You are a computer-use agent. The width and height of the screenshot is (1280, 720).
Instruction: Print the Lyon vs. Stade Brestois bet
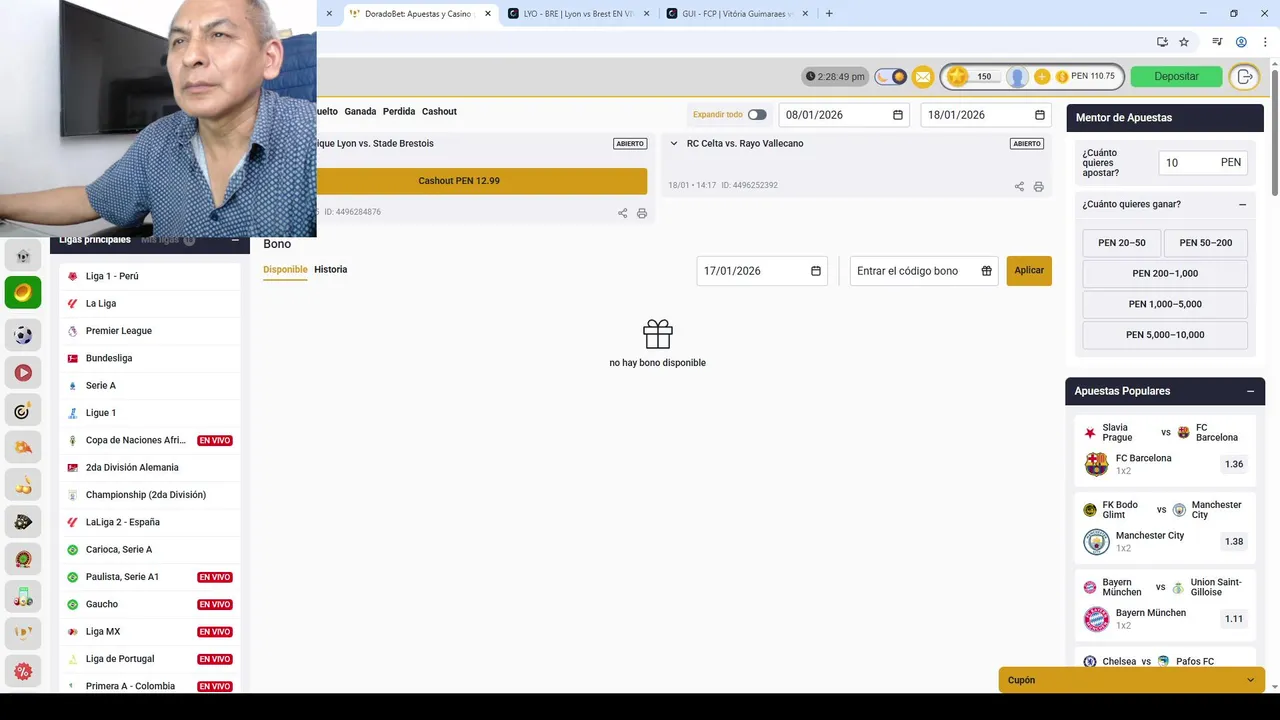(642, 213)
